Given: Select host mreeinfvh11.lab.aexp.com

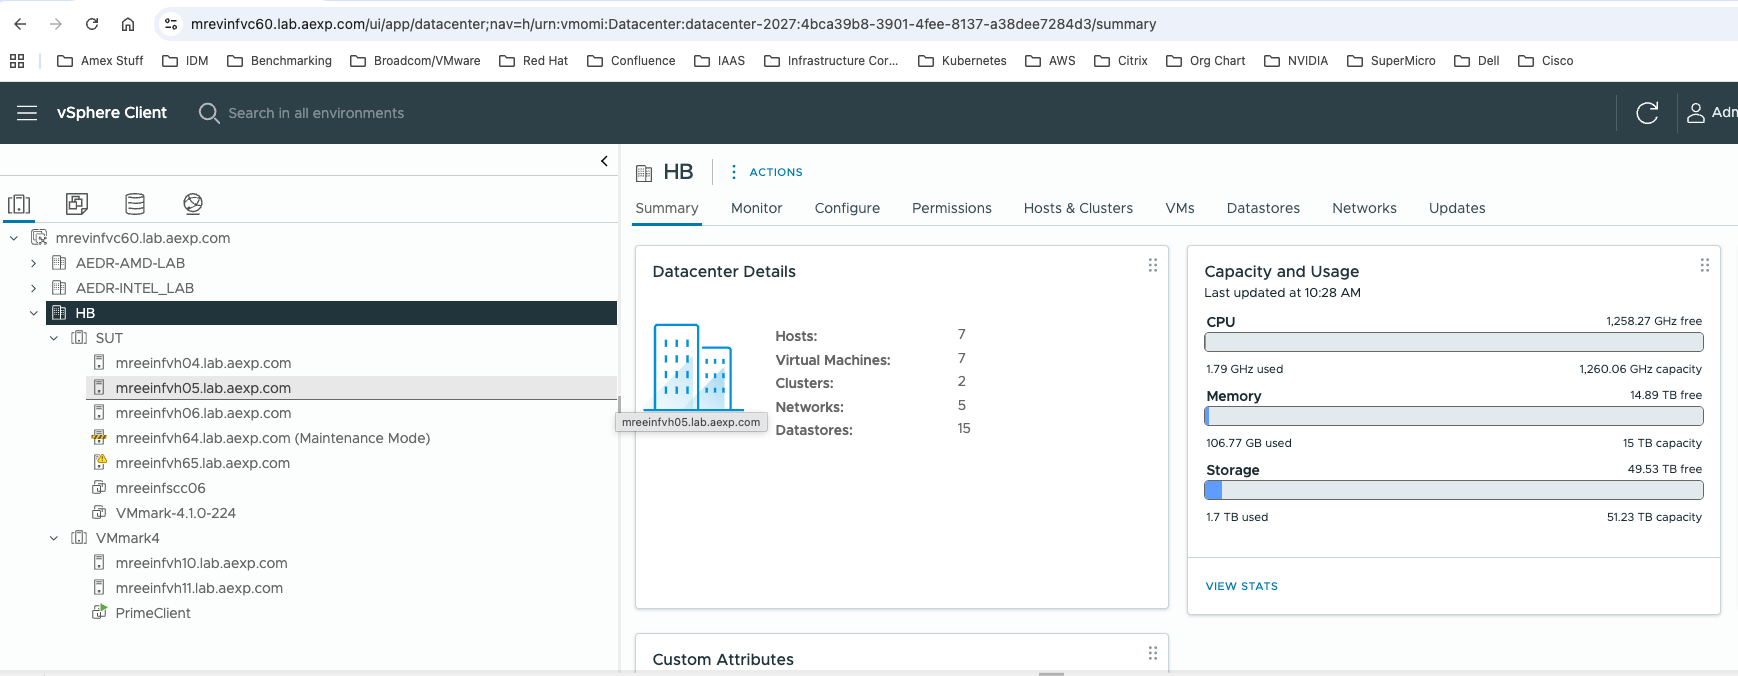Looking at the screenshot, I should [199, 588].
